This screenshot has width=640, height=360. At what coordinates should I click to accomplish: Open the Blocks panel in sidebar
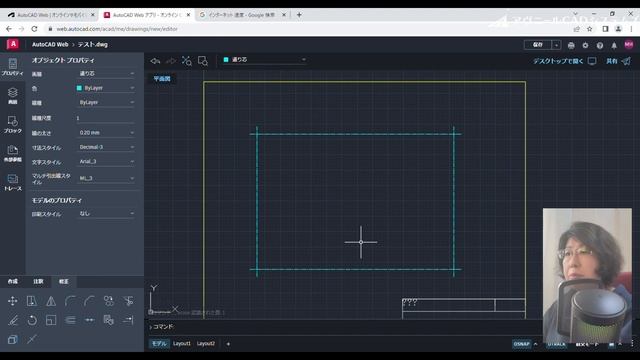[13, 125]
